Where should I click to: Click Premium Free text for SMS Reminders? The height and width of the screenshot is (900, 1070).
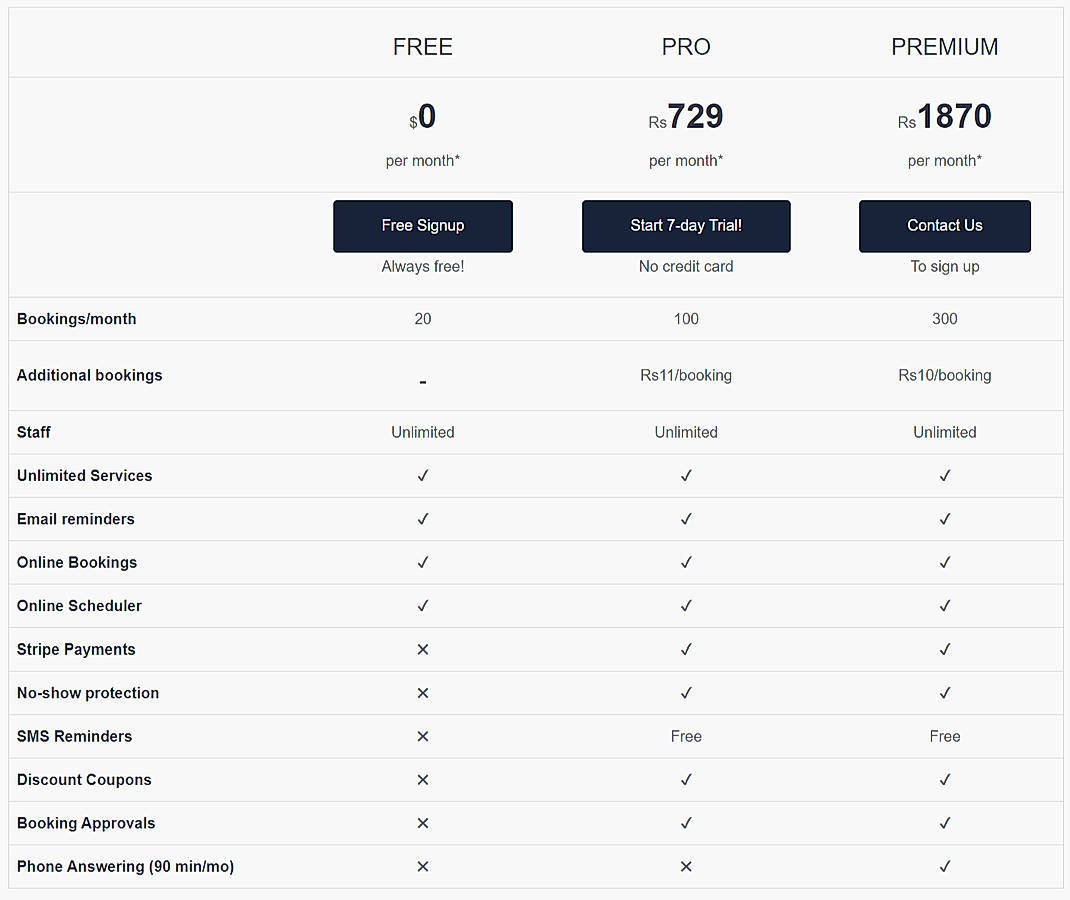(944, 736)
